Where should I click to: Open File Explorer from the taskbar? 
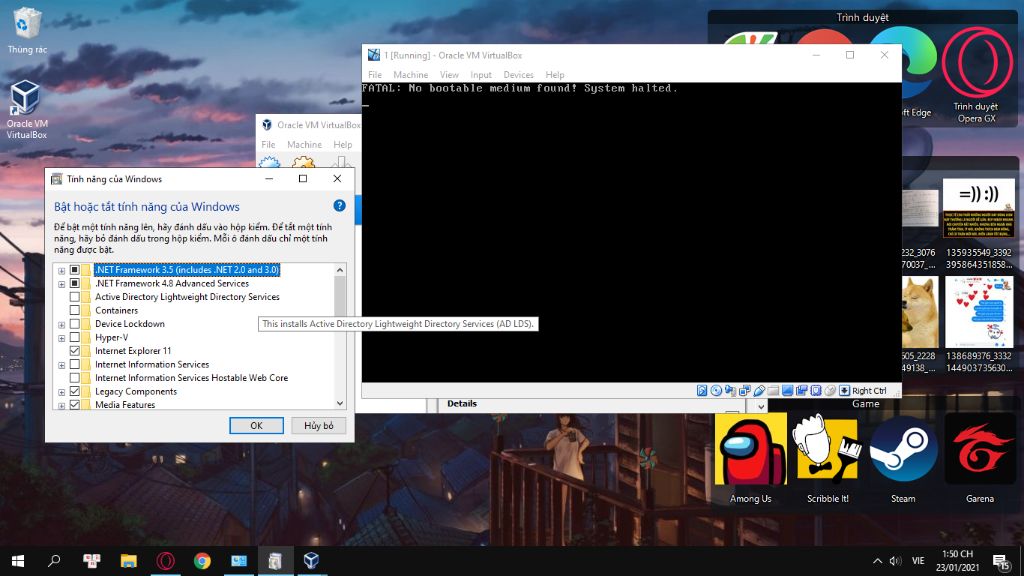(129, 561)
